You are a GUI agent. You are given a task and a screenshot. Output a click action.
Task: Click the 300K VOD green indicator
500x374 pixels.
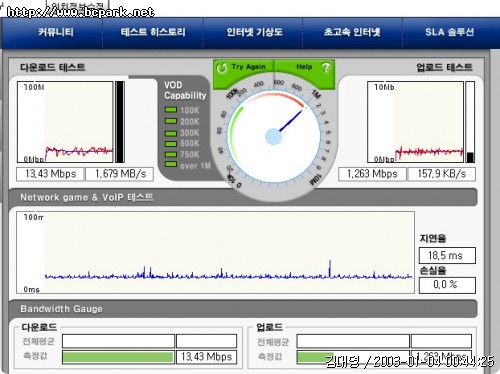pyautogui.click(x=171, y=133)
